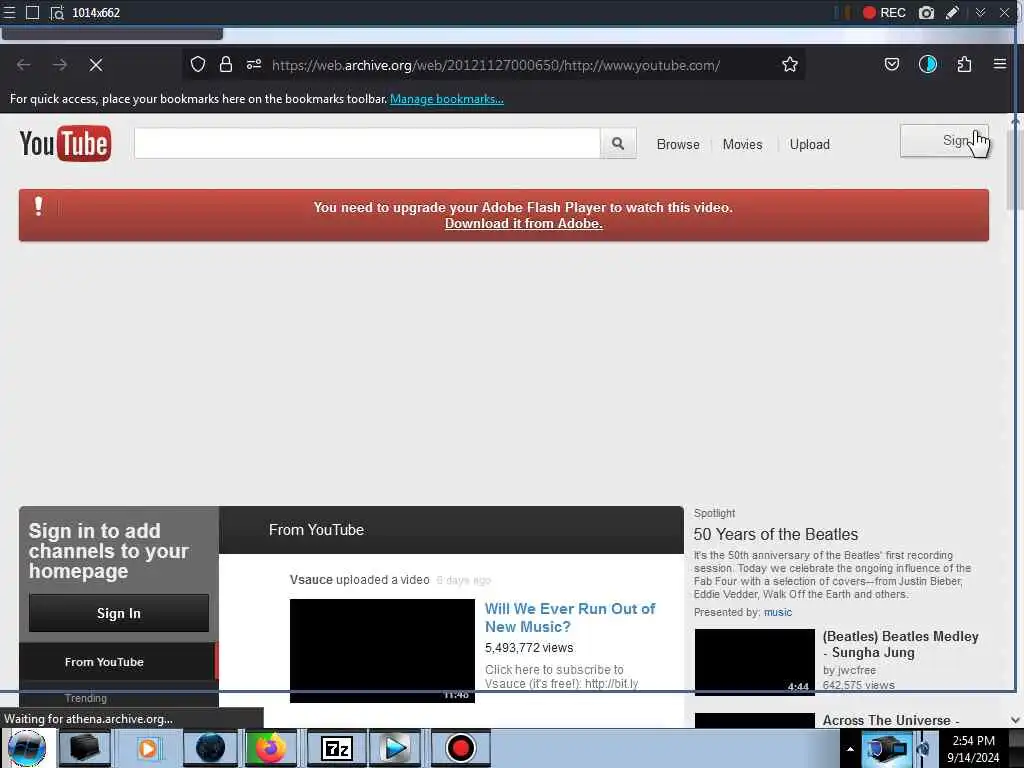Open the music presenter link
Screen dimensions: 1024x768
tap(778, 612)
